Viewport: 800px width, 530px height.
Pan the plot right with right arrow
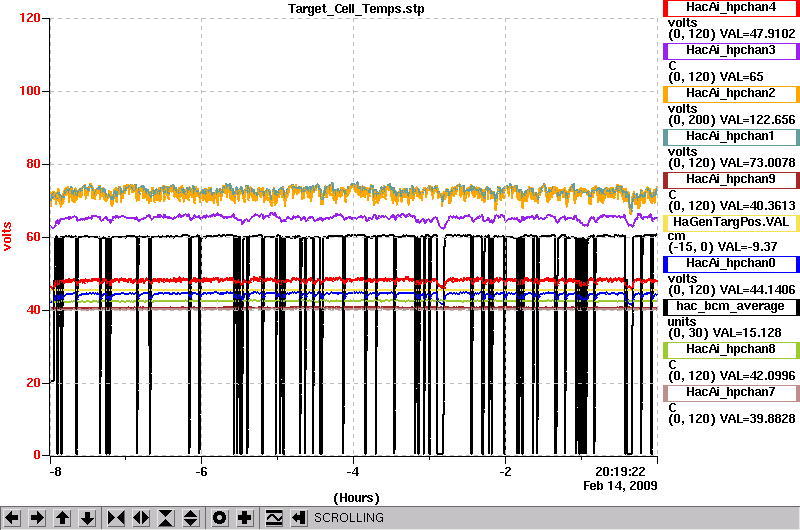(x=37, y=518)
